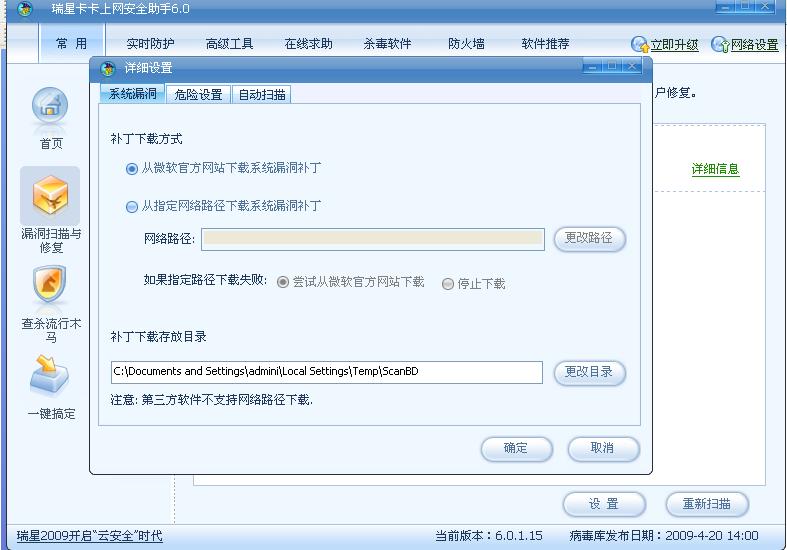Click the patch directory path field
The height and width of the screenshot is (550, 787).
327,372
